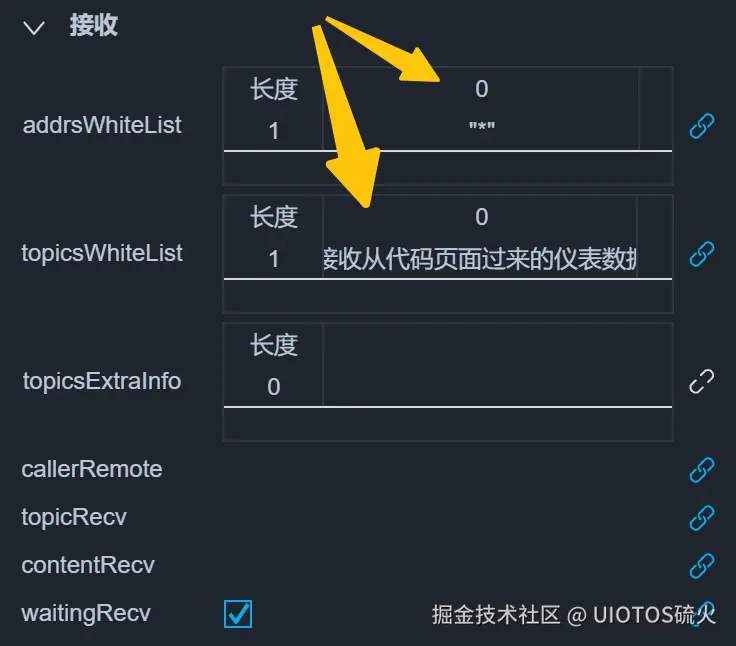
Task: Click the unlinked chain icon beside topicsExtraInfo
Action: pos(702,381)
